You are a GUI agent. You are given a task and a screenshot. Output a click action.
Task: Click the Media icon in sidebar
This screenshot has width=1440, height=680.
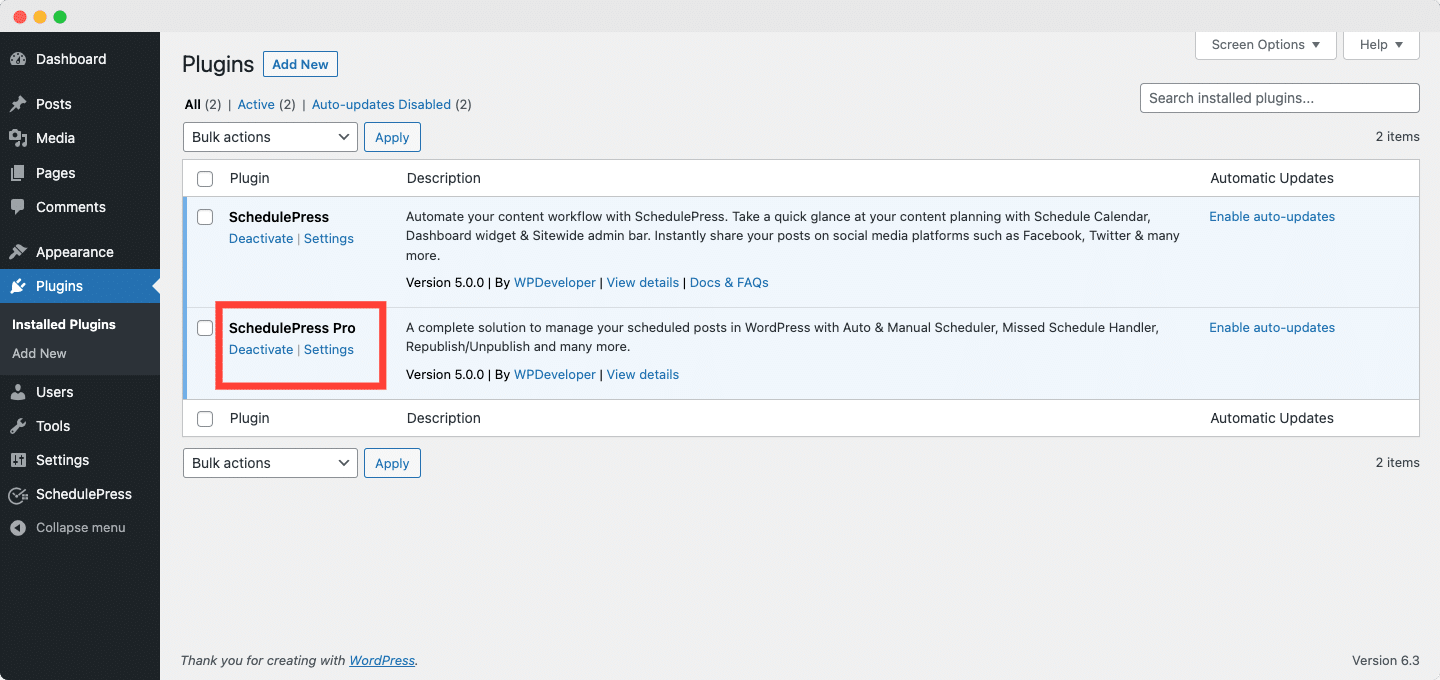(x=18, y=138)
